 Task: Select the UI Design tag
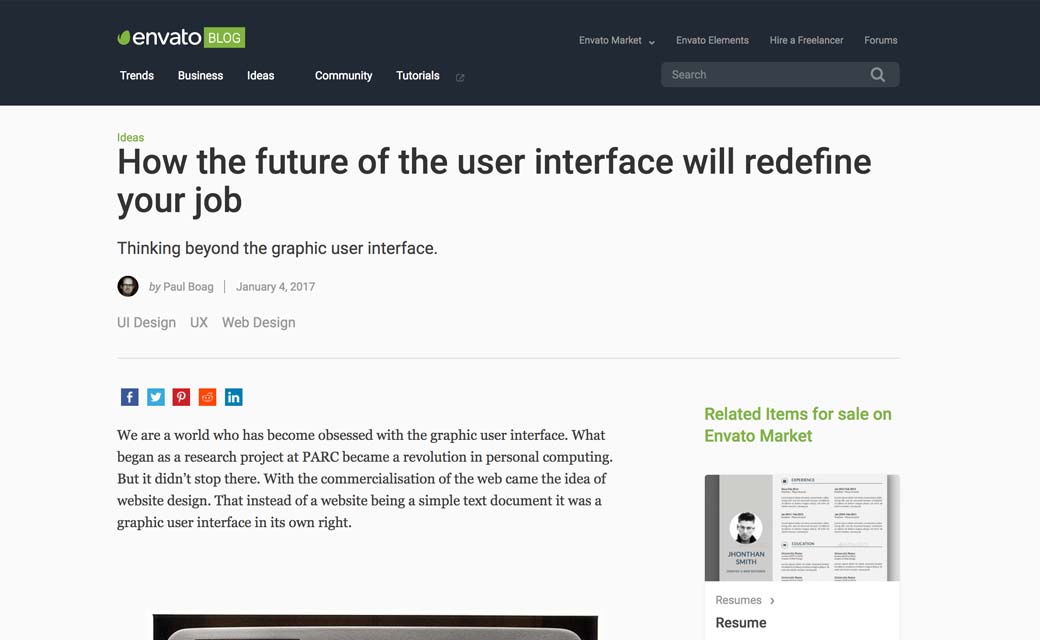click(x=146, y=323)
